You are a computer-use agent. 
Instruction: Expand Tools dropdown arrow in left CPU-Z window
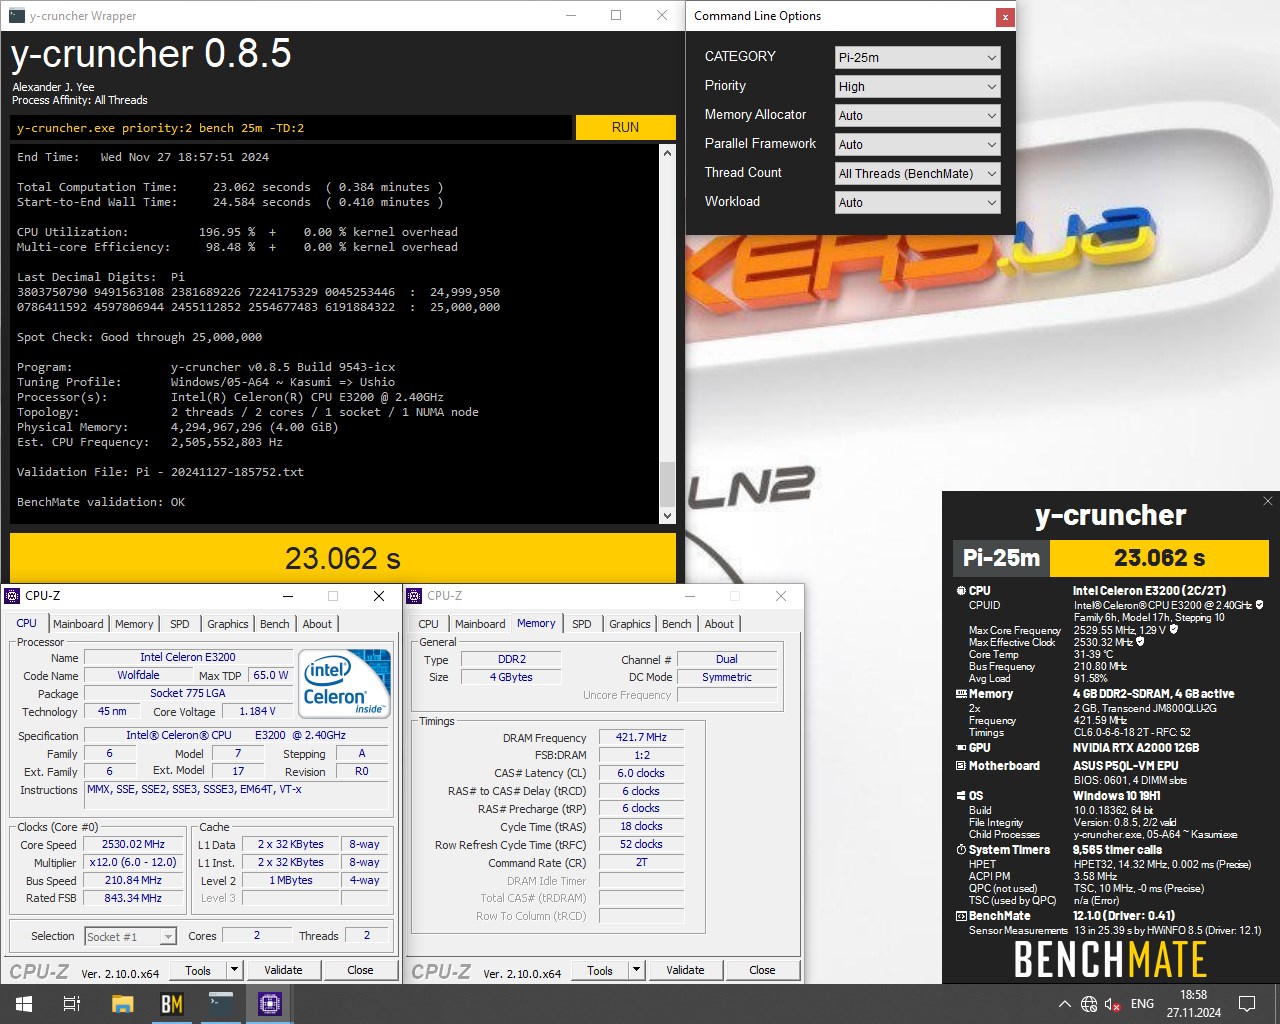(x=234, y=970)
